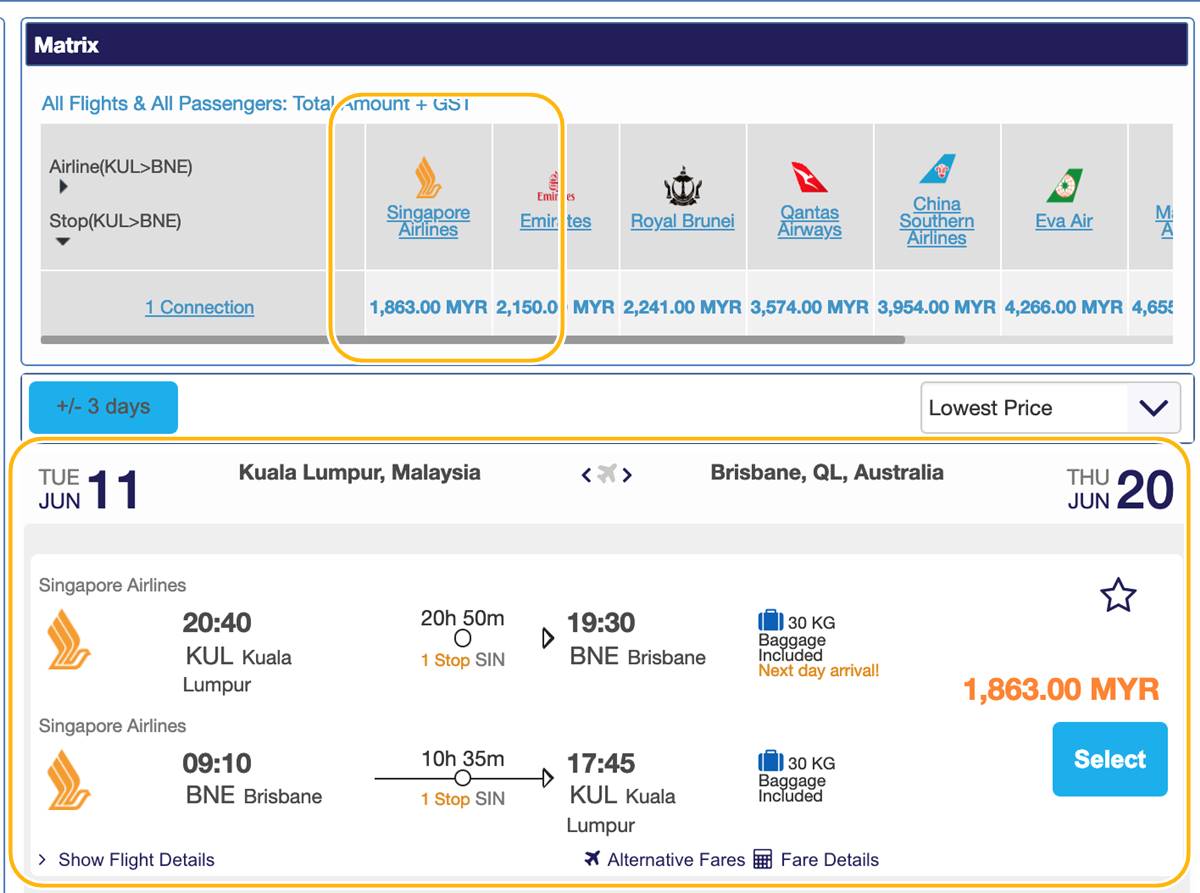1200x893 pixels.
Task: Click the 10h 35m duration
Action: tap(463, 758)
